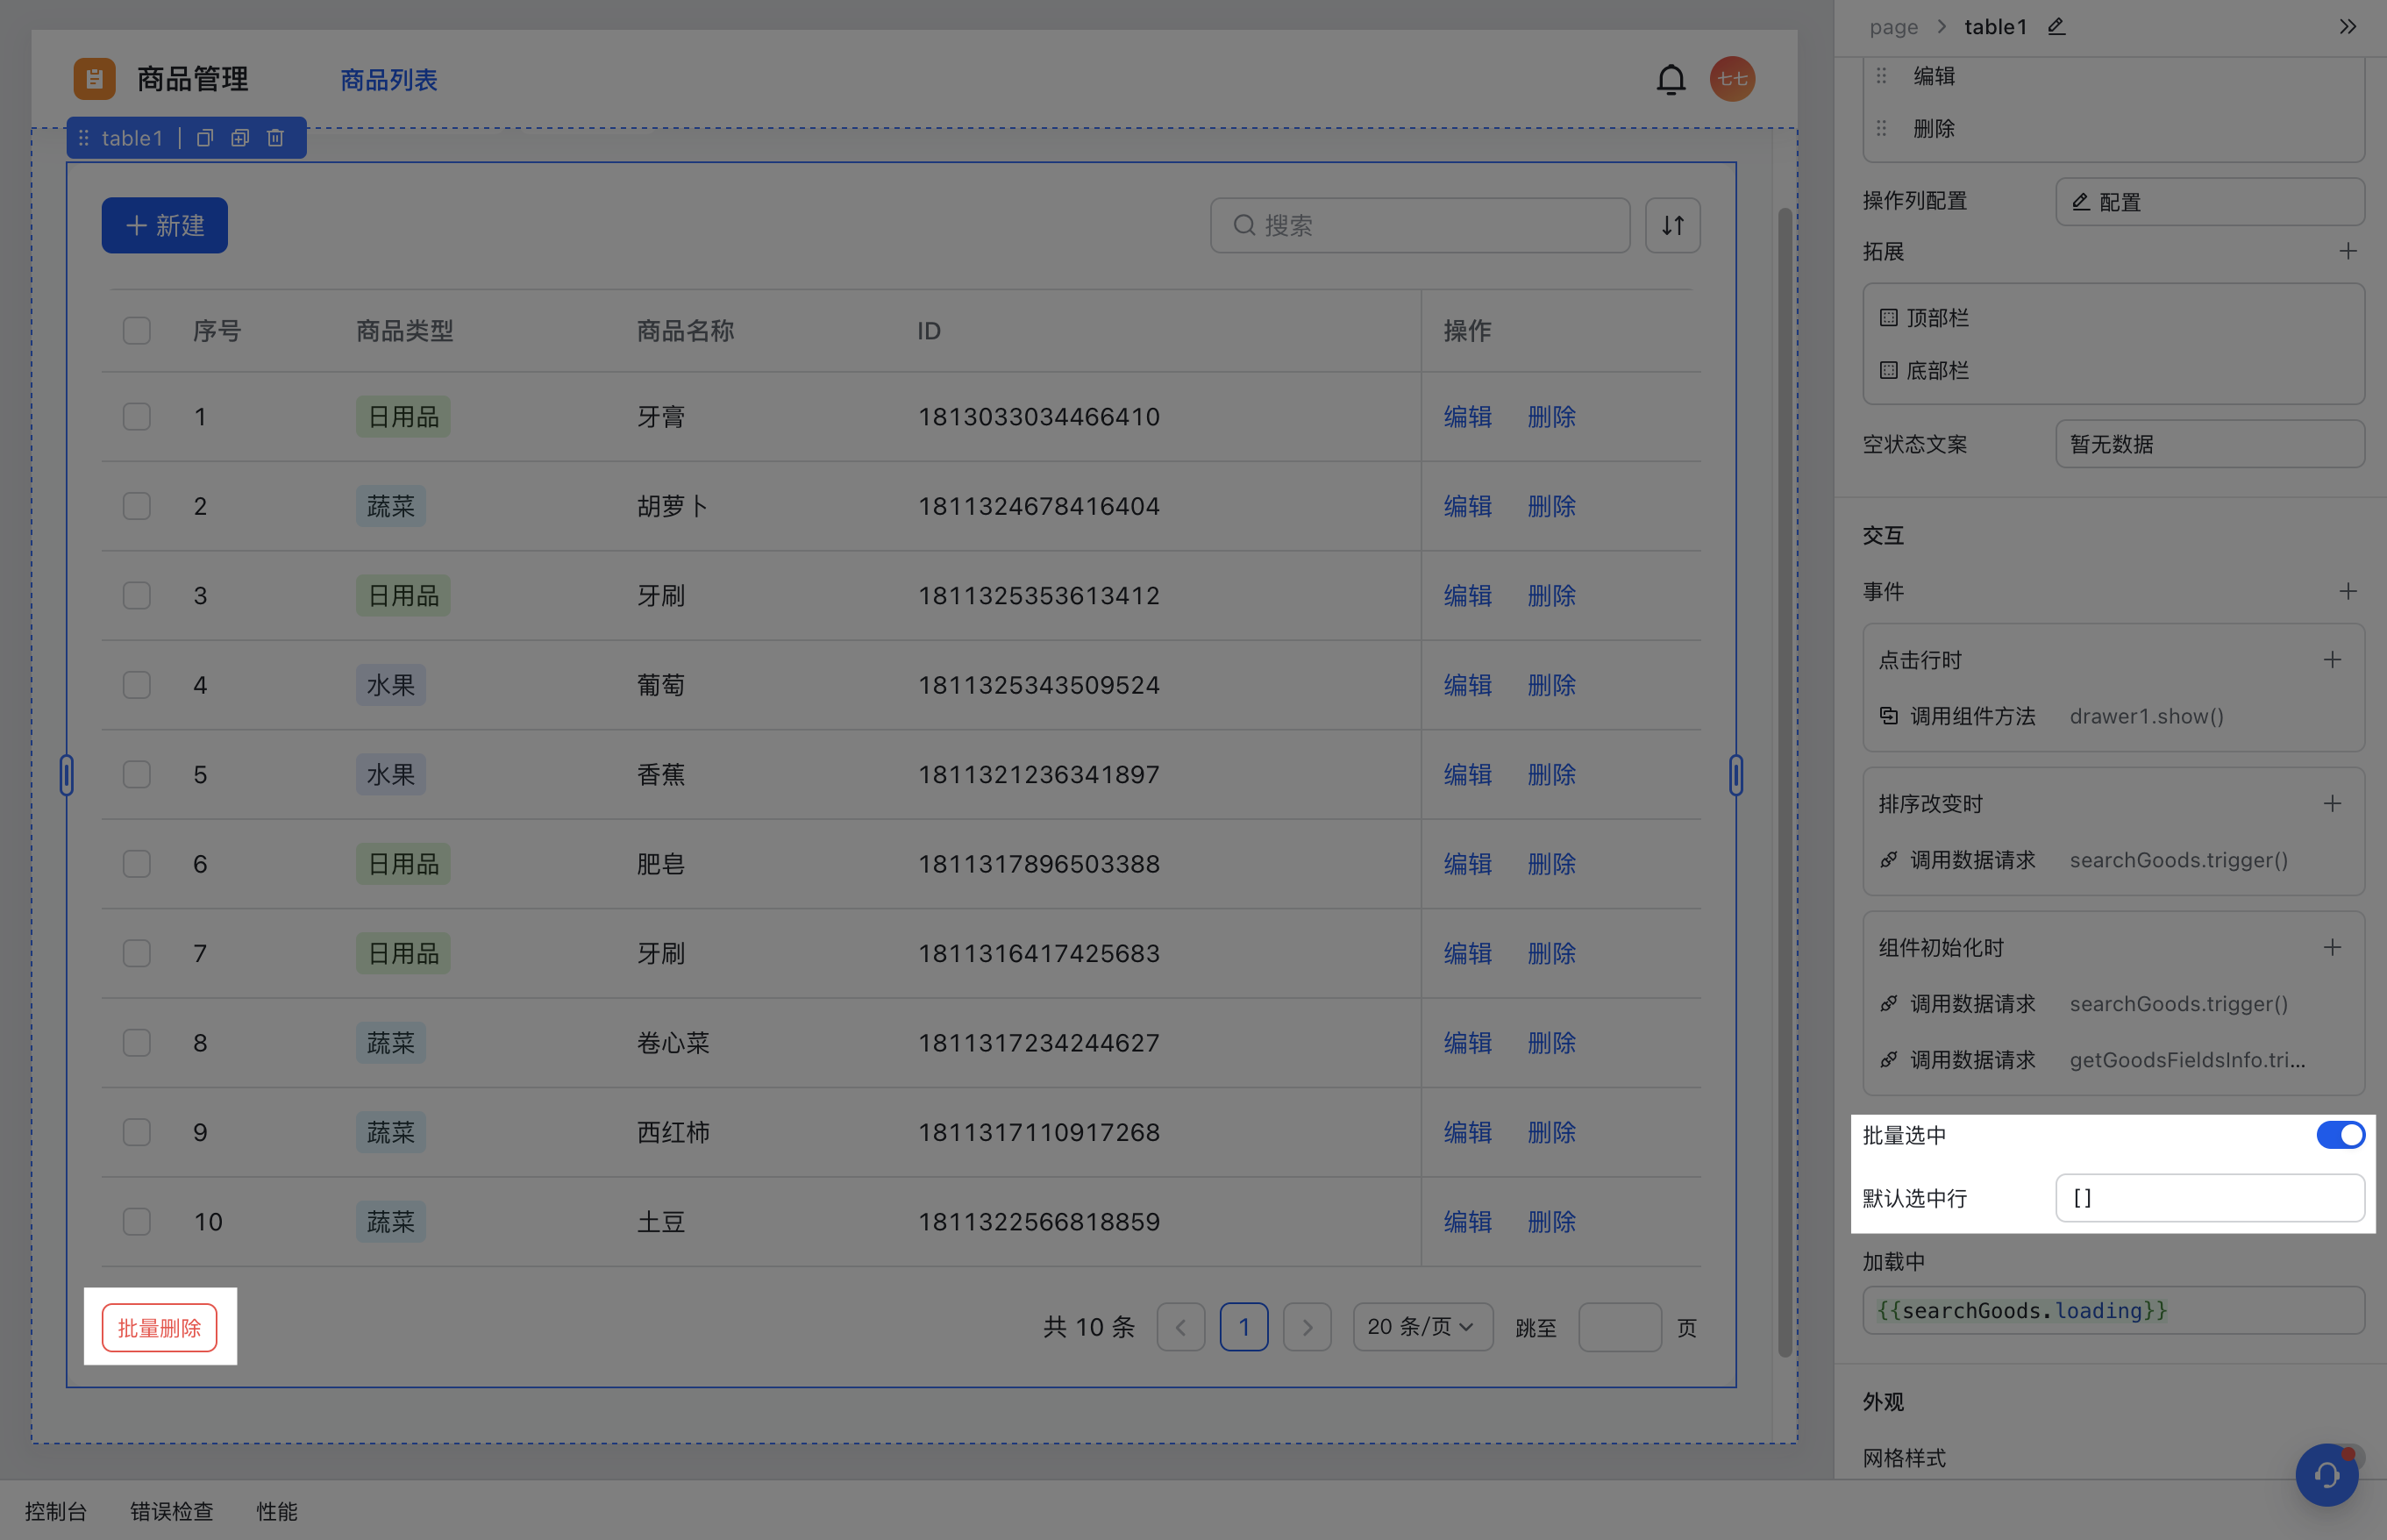This screenshot has width=2387, height=1540.
Task: Check the checkbox for row 8 卷心菜
Action: (137, 1043)
